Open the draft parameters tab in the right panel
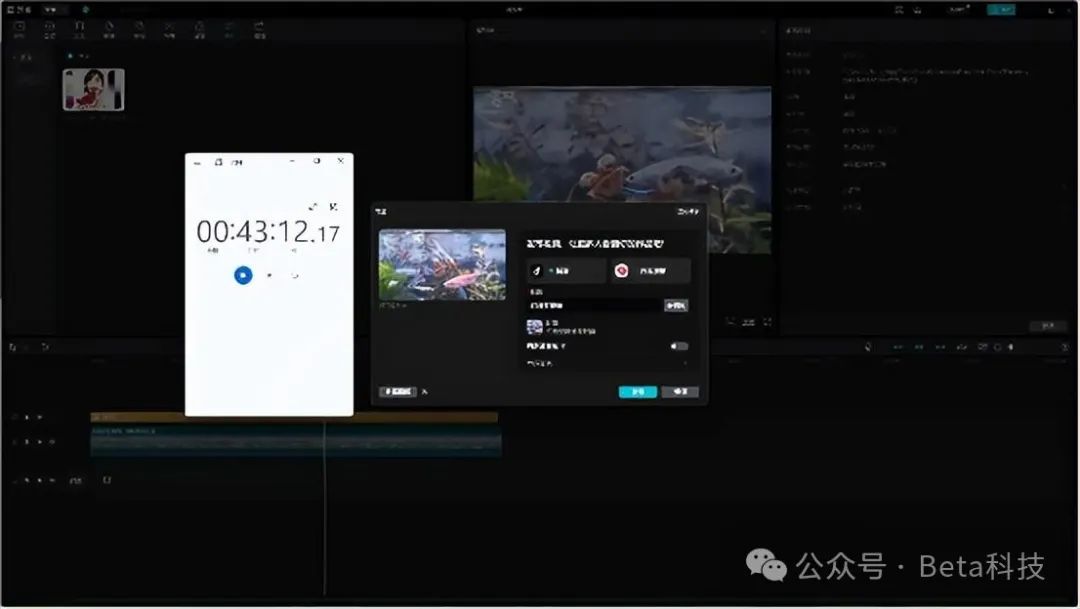Viewport: 1080px width, 609px height. point(798,30)
